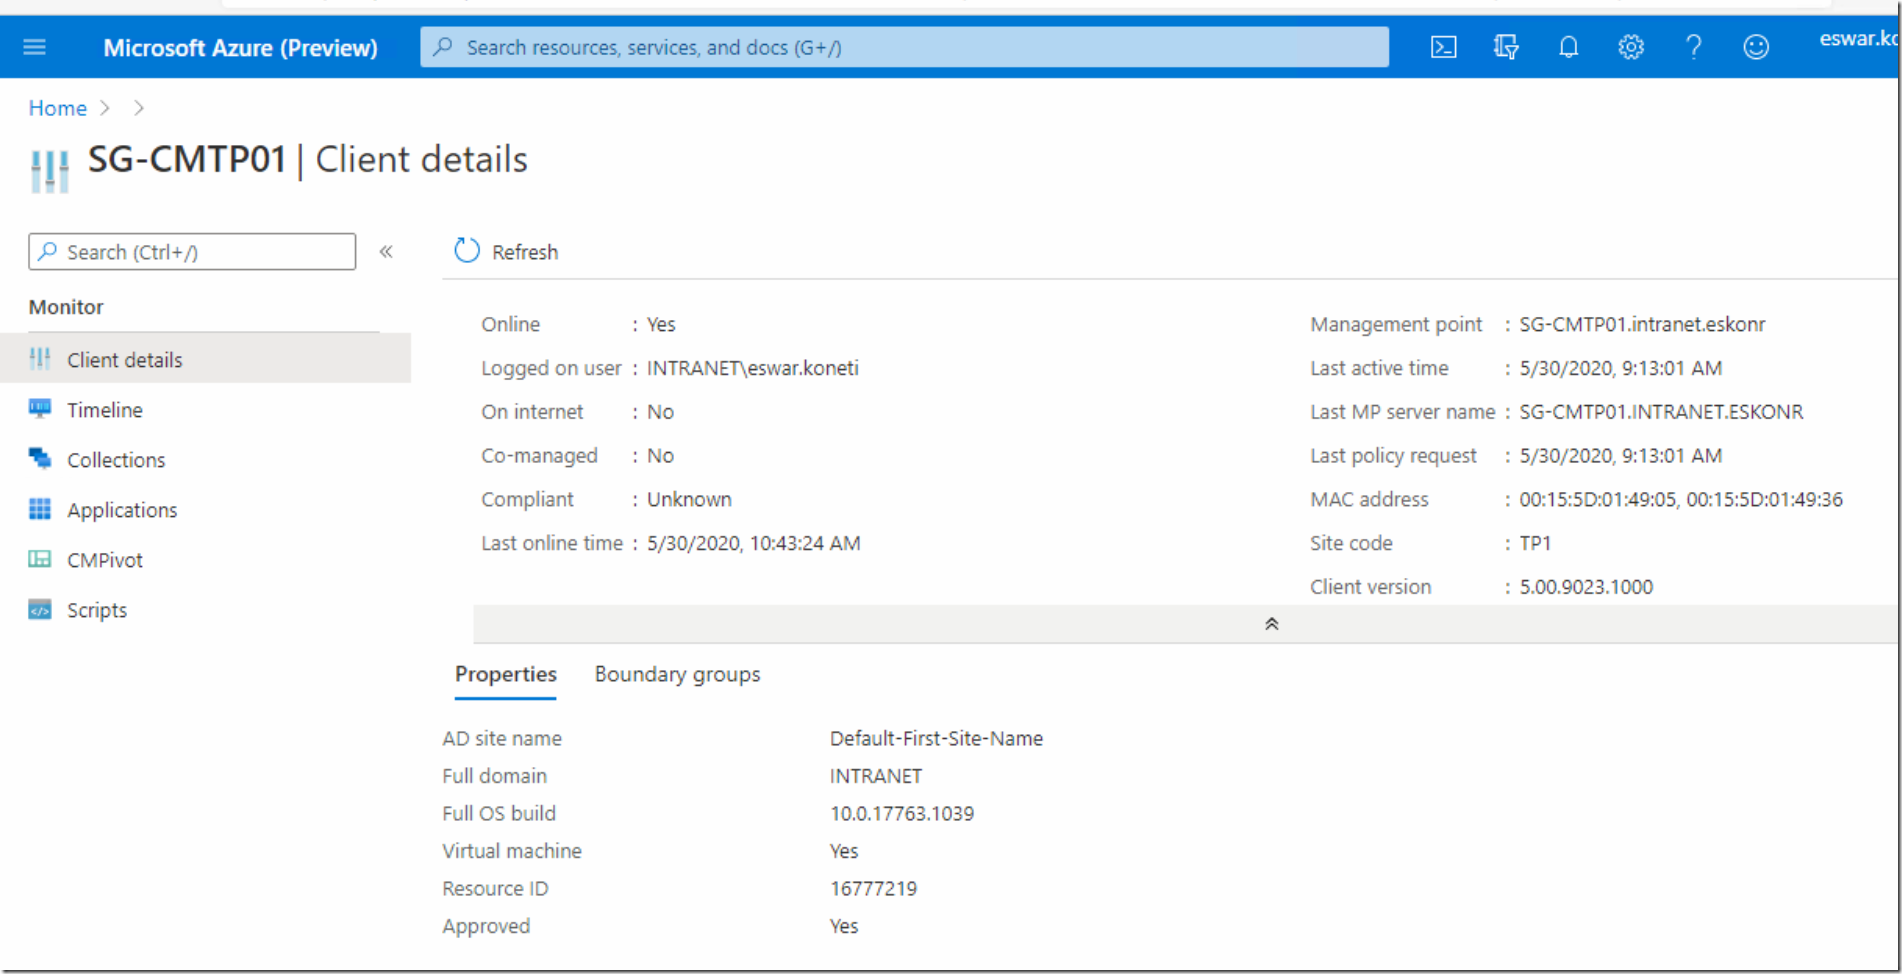Screen dimensions: 1902x974
Task: Click the Applications grid icon
Action: 40,509
